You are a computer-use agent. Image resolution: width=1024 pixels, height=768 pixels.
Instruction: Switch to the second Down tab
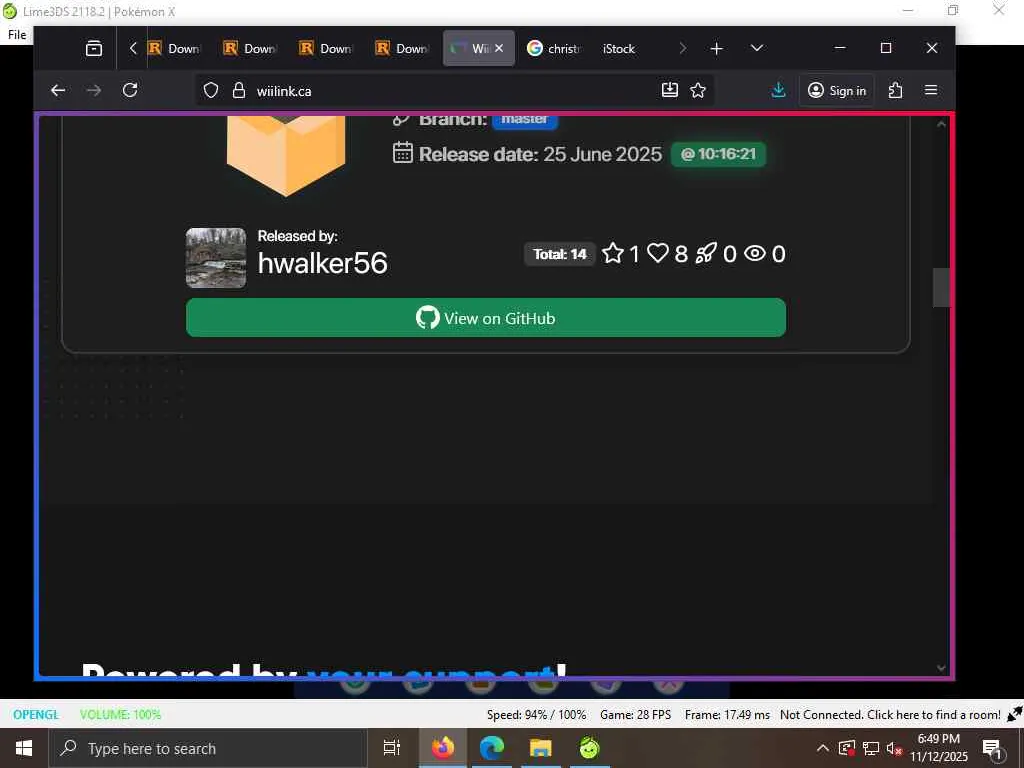click(250, 48)
